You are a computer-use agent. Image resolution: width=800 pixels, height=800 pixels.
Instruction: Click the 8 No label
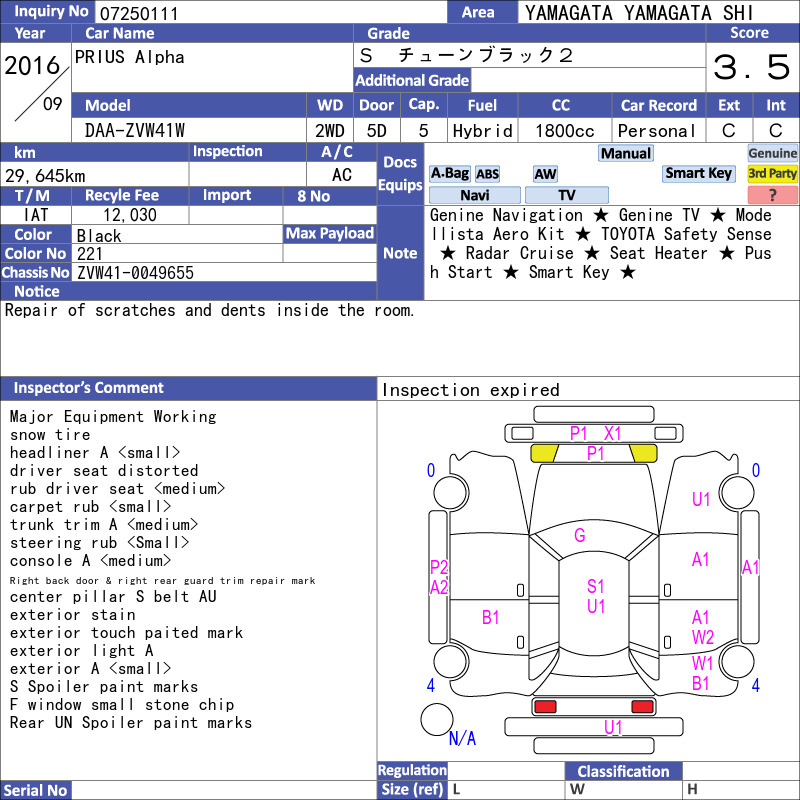point(313,196)
